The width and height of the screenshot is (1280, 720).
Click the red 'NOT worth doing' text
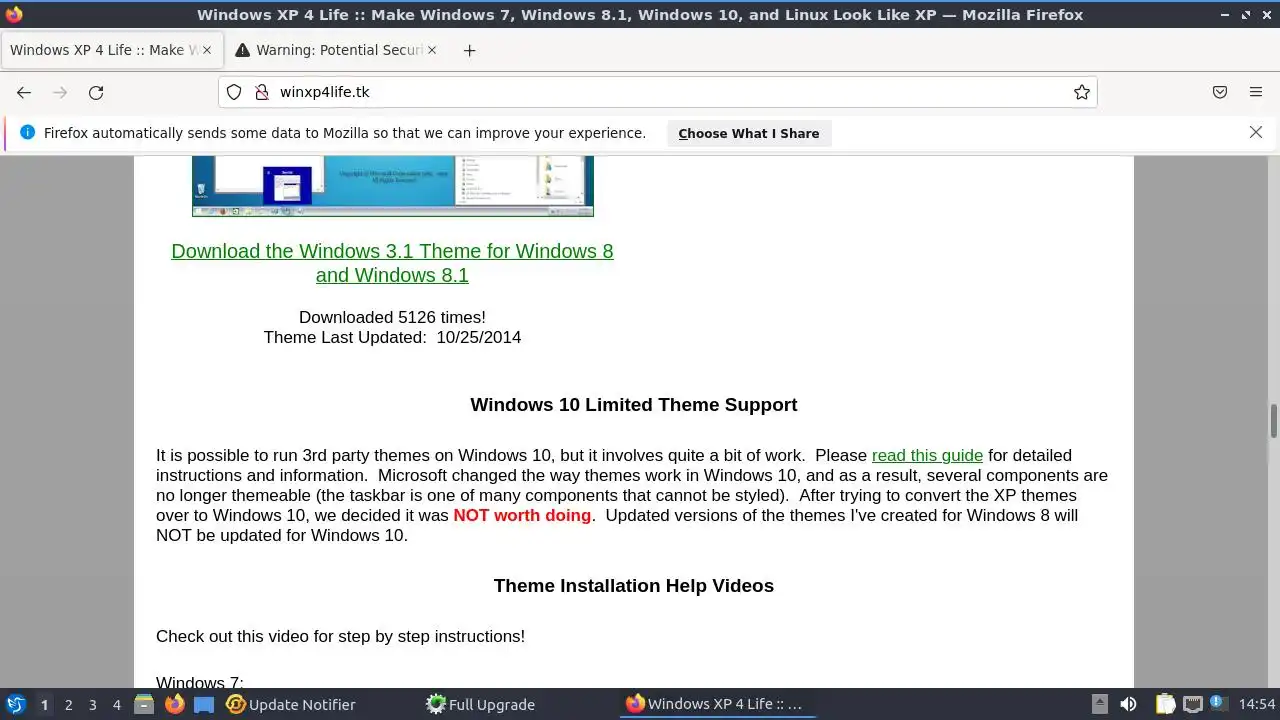522,515
